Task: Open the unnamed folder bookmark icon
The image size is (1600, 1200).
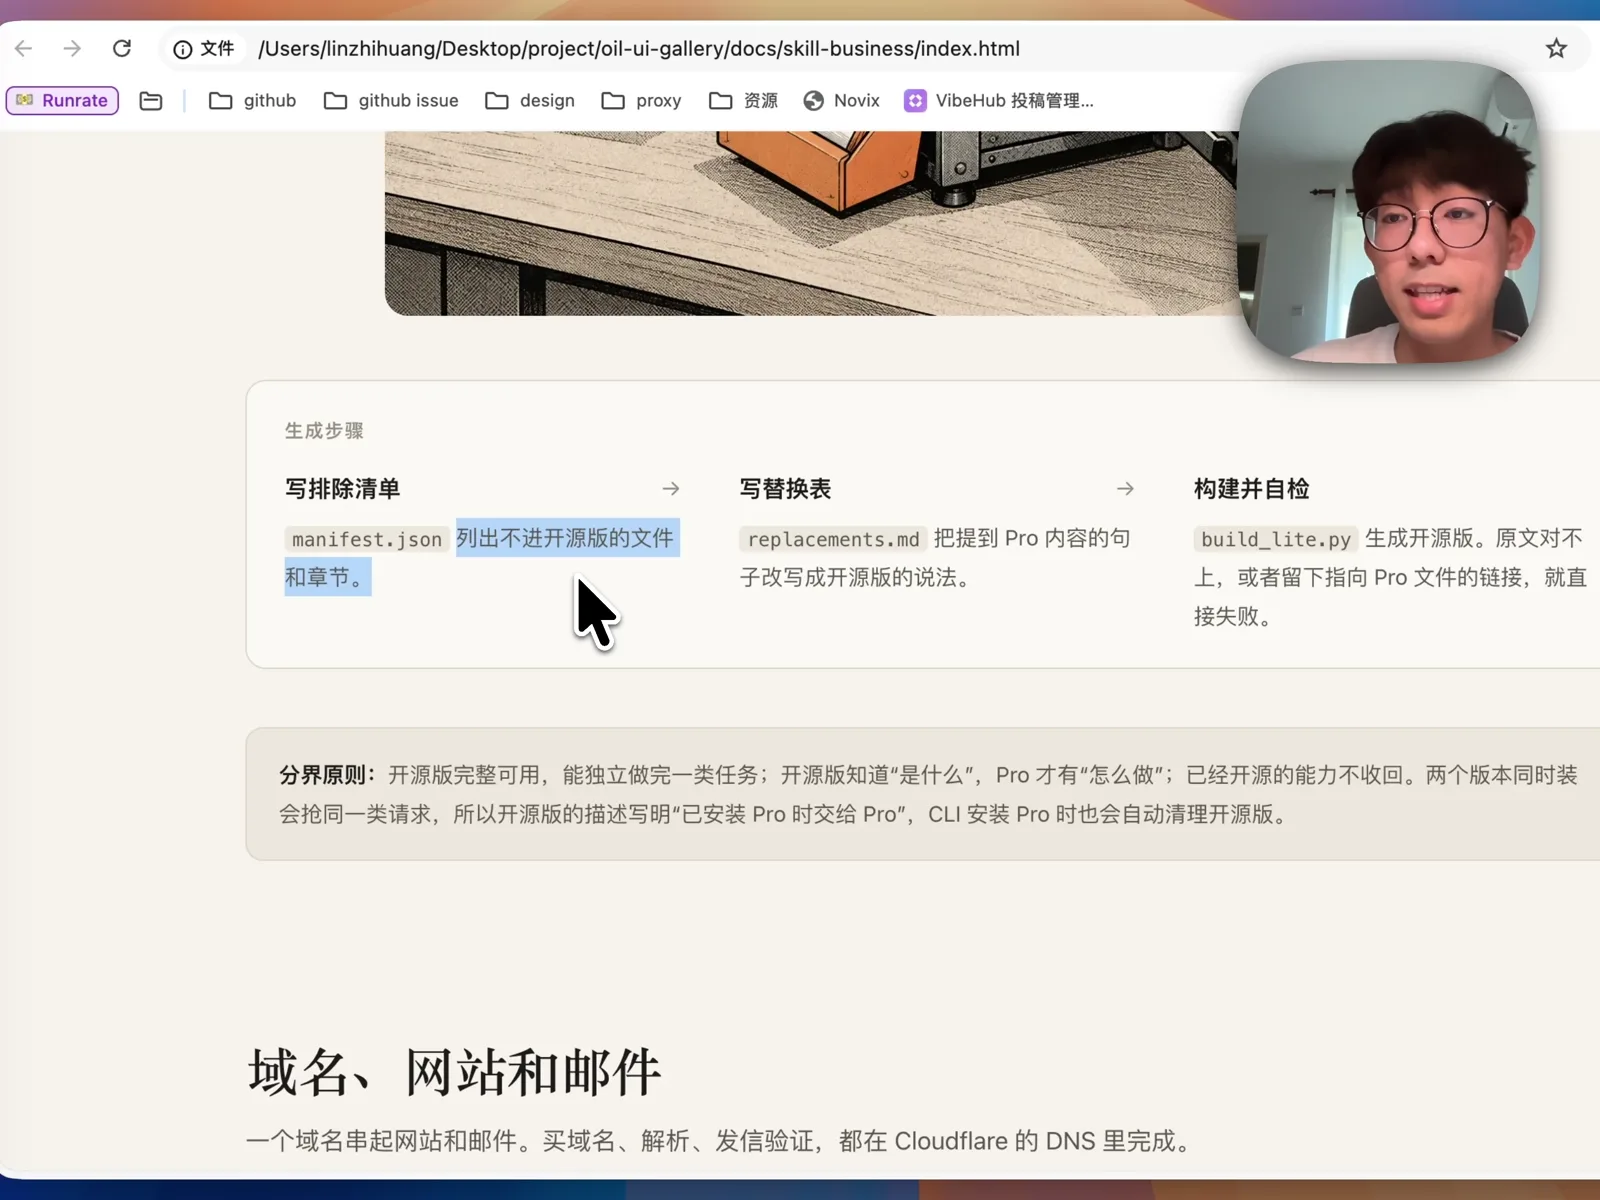Action: (151, 100)
